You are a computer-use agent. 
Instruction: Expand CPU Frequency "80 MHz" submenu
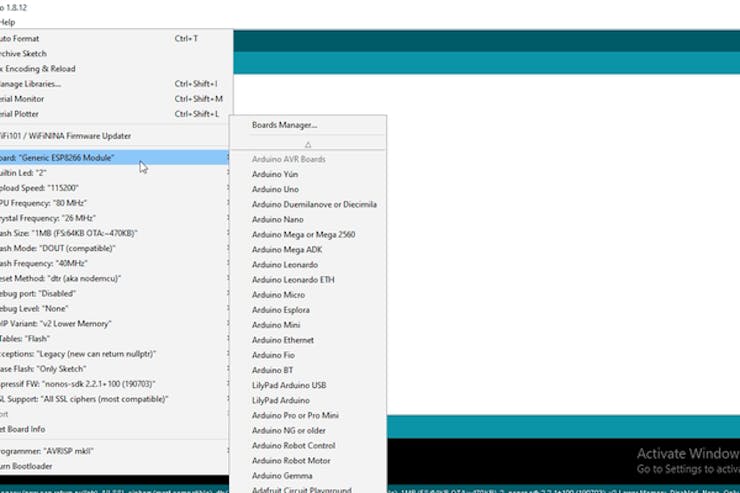pyautogui.click(x=116, y=203)
